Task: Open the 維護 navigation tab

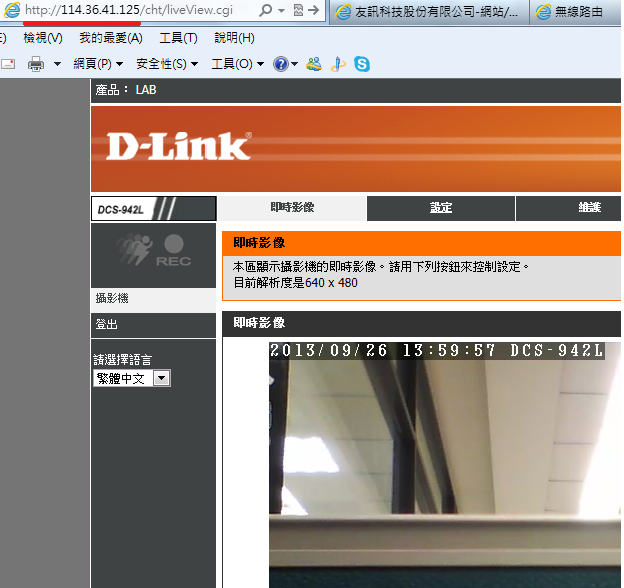Action: coord(590,208)
